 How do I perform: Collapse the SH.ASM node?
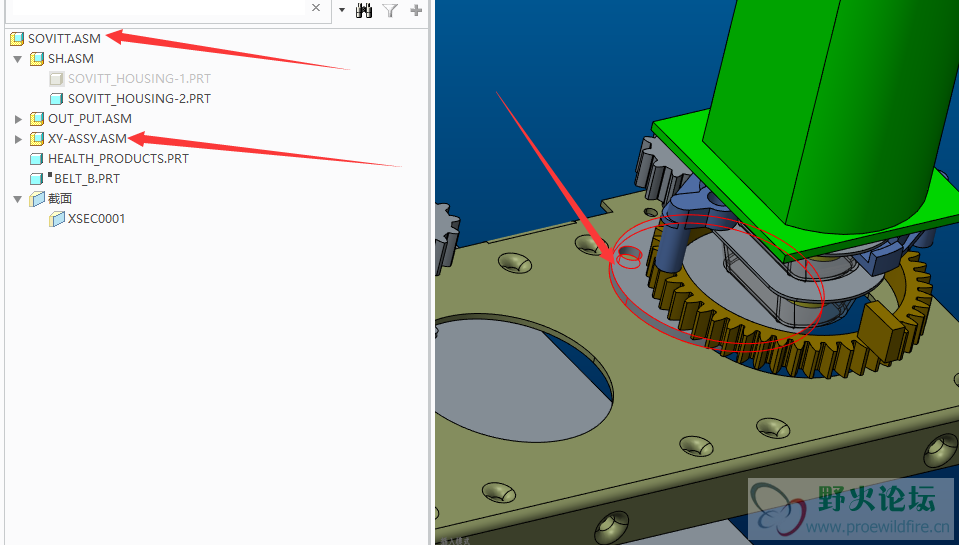(18, 59)
